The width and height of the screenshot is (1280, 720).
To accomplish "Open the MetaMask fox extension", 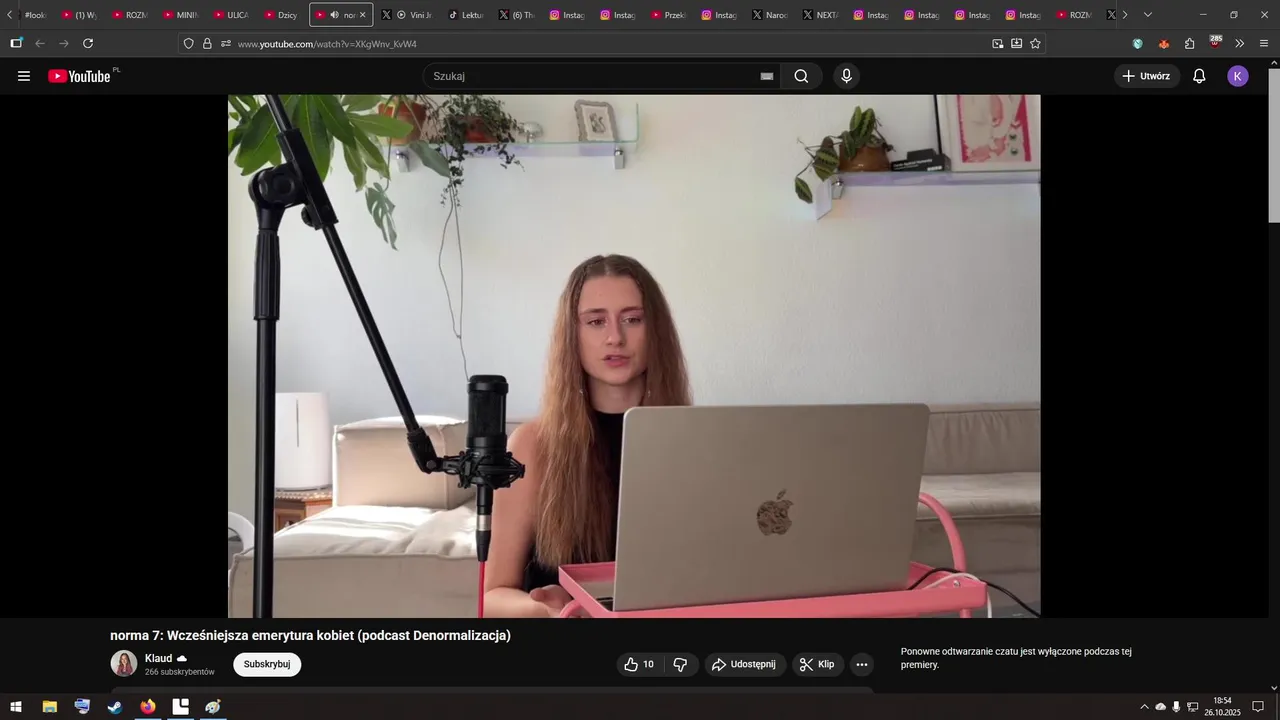I will 1164,44.
